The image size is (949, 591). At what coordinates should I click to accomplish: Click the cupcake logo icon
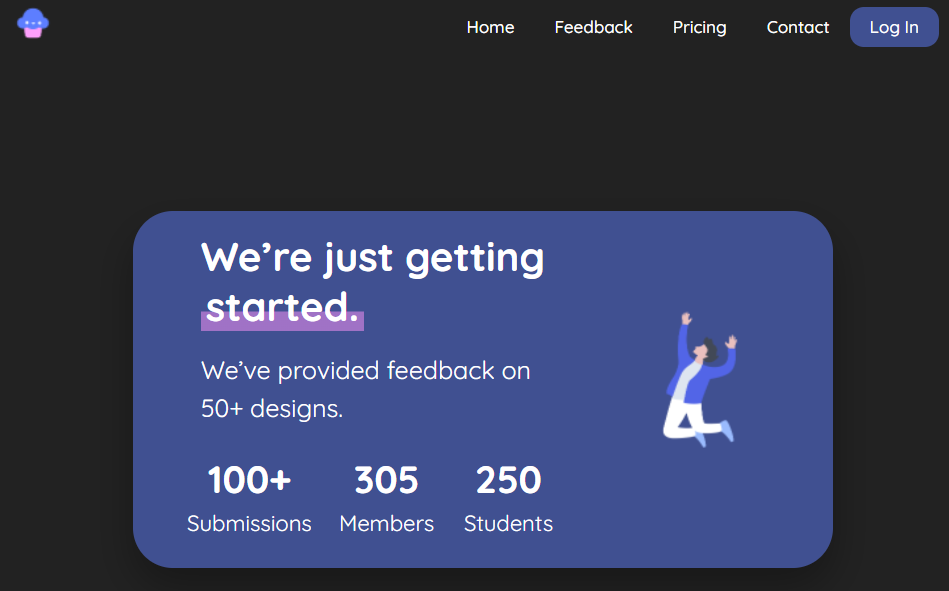[33, 23]
